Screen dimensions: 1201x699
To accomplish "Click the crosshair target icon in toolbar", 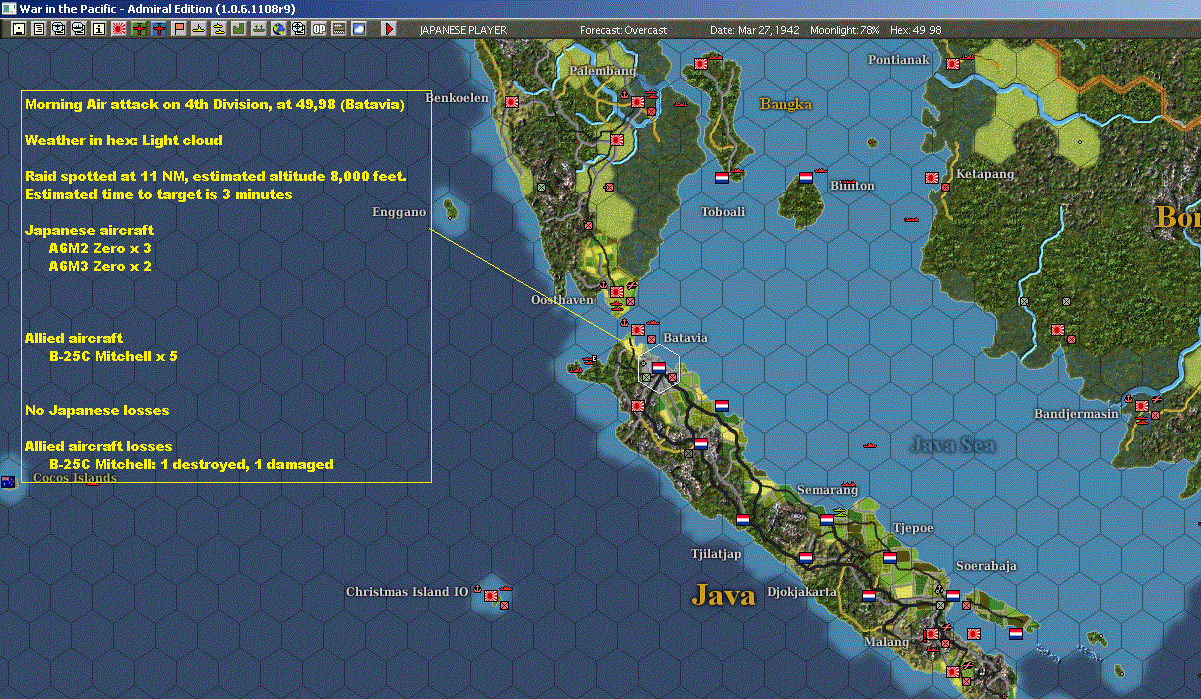I will (298, 29).
